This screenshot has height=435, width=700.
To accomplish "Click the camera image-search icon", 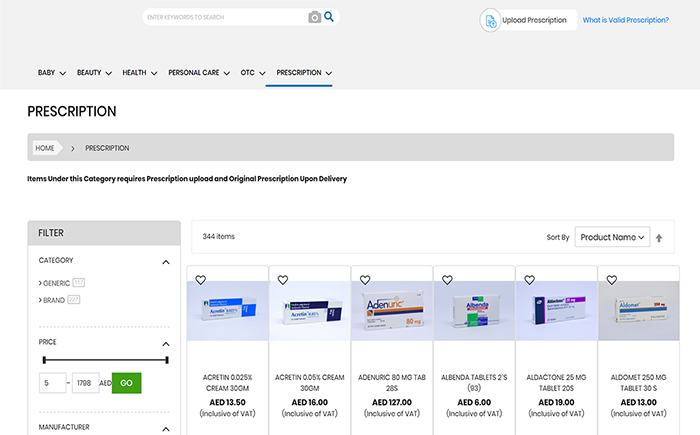I will pyautogui.click(x=314, y=17).
